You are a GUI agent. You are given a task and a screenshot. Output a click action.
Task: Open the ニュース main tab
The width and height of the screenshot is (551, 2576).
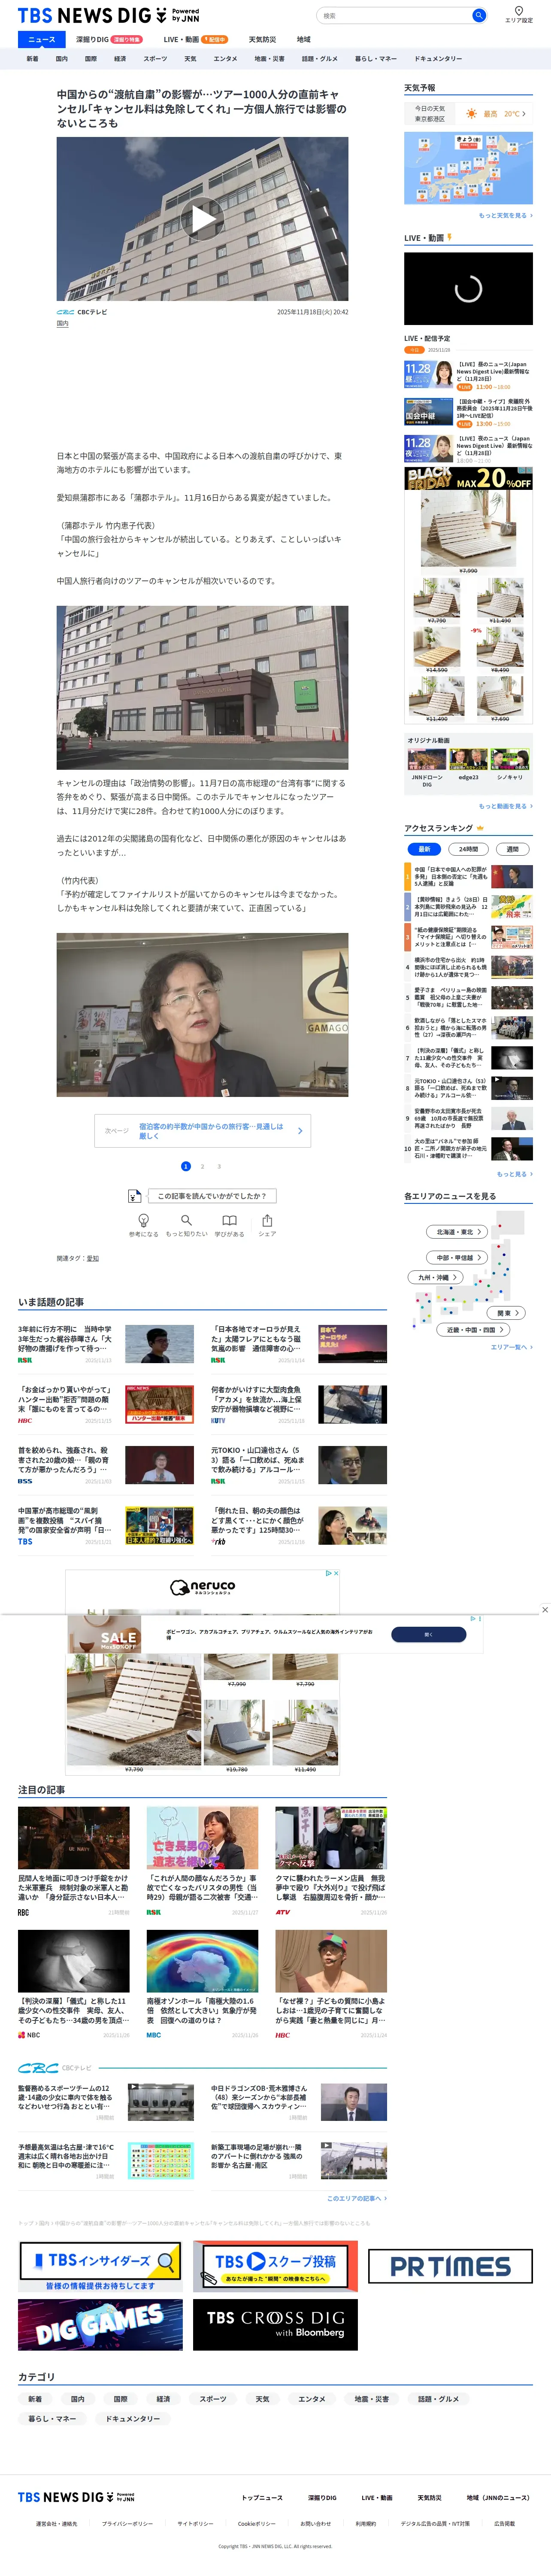click(41, 39)
